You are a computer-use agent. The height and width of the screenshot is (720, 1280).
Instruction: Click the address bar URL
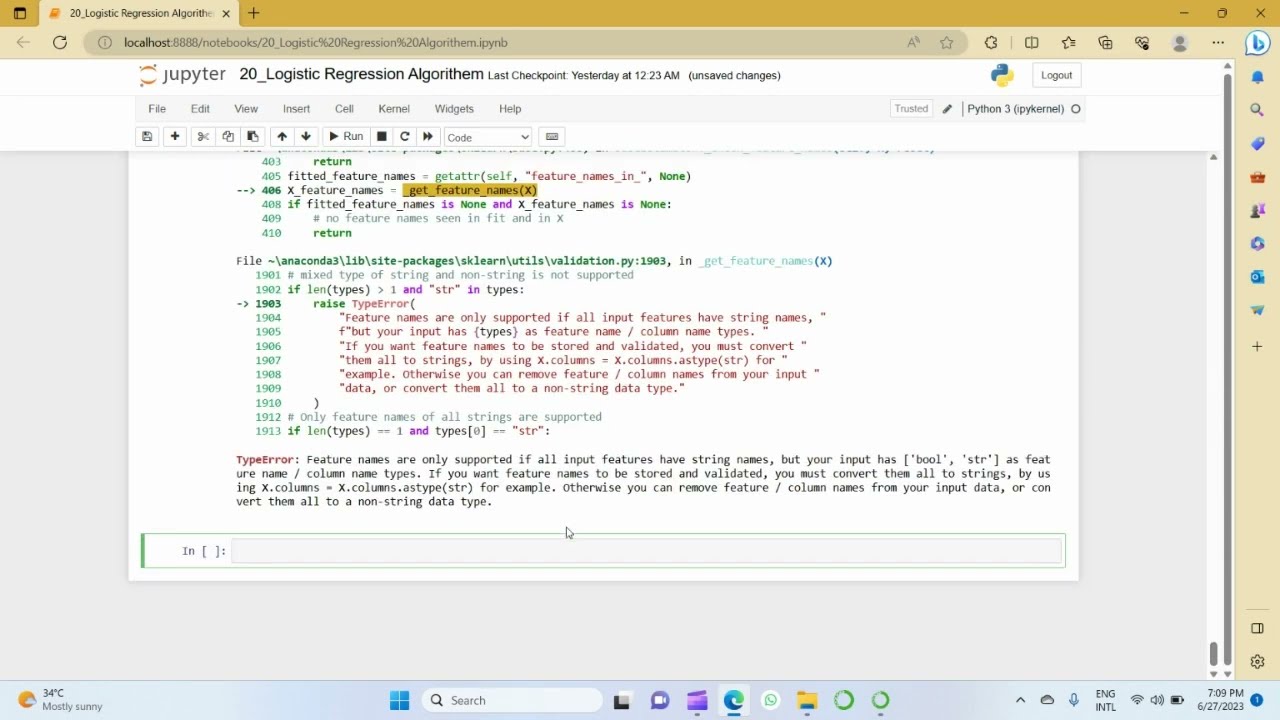(316, 43)
